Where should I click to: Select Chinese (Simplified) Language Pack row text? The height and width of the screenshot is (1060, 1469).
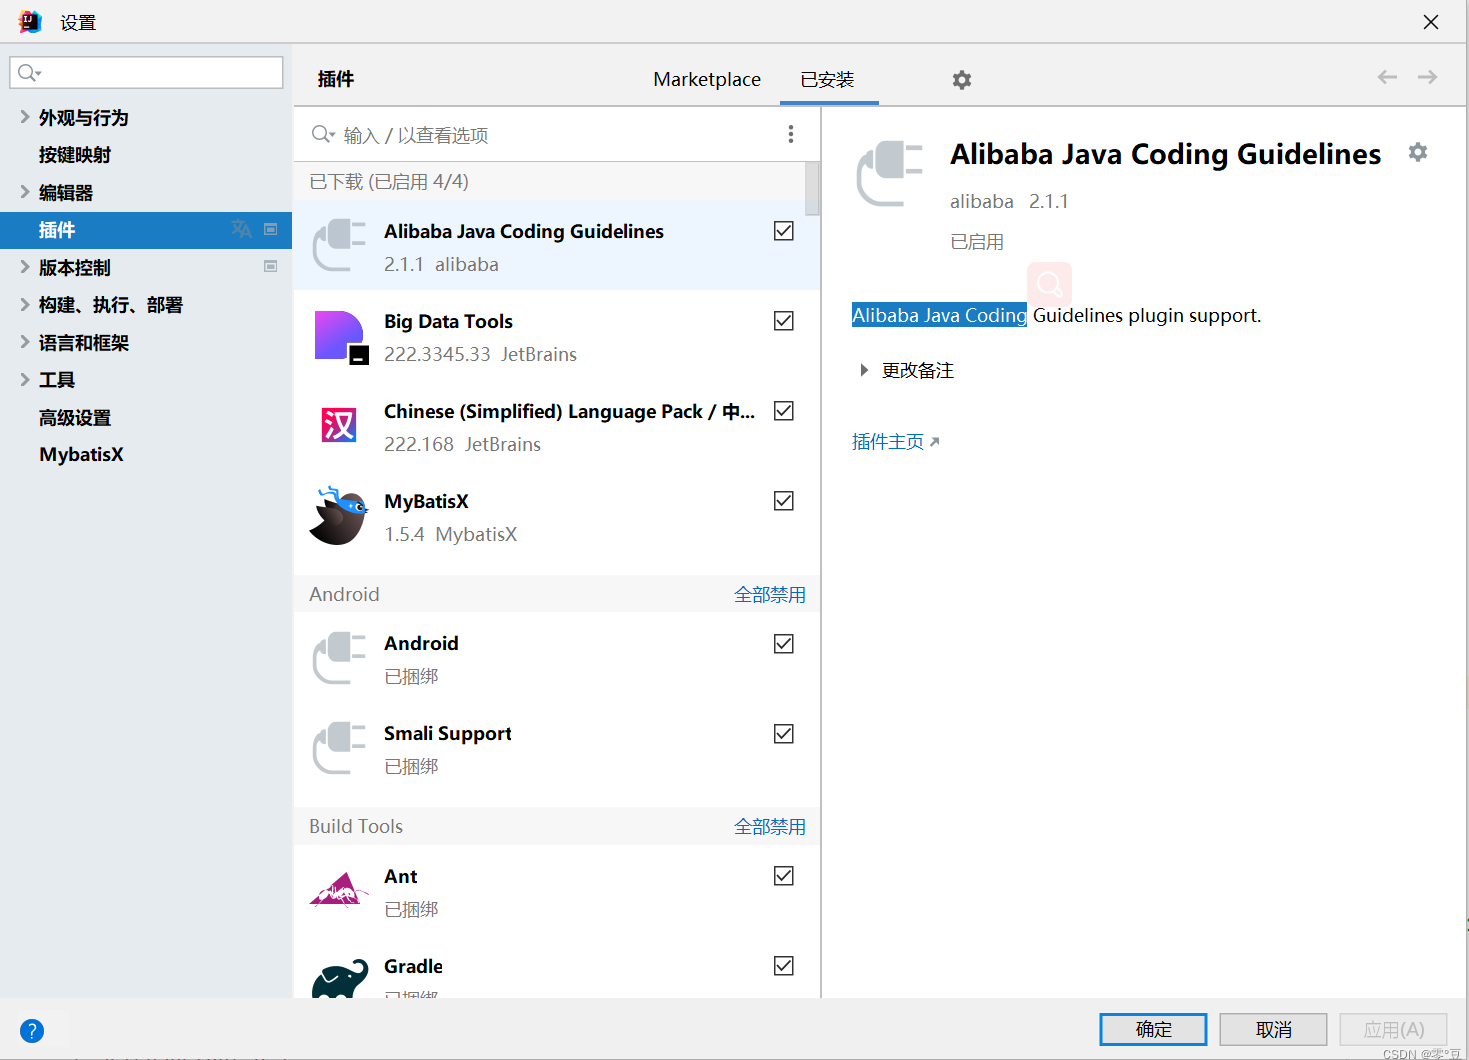click(569, 411)
